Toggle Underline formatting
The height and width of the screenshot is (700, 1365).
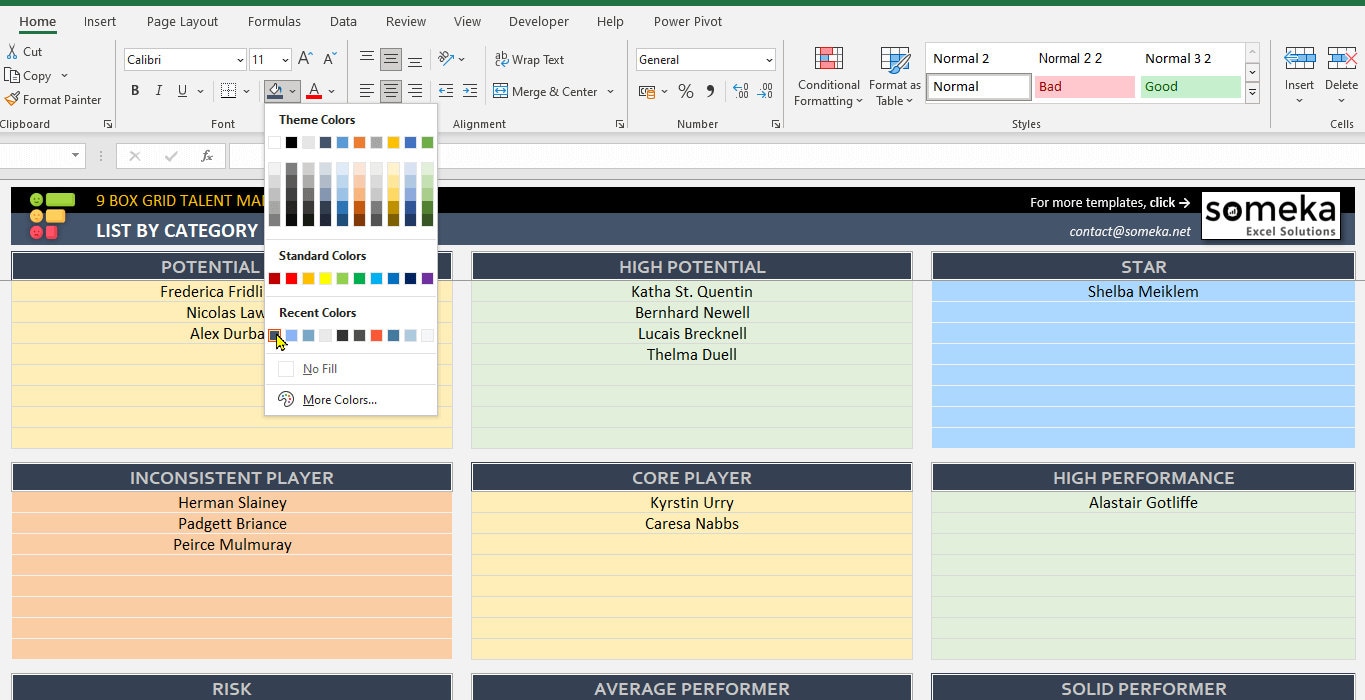[x=181, y=90]
